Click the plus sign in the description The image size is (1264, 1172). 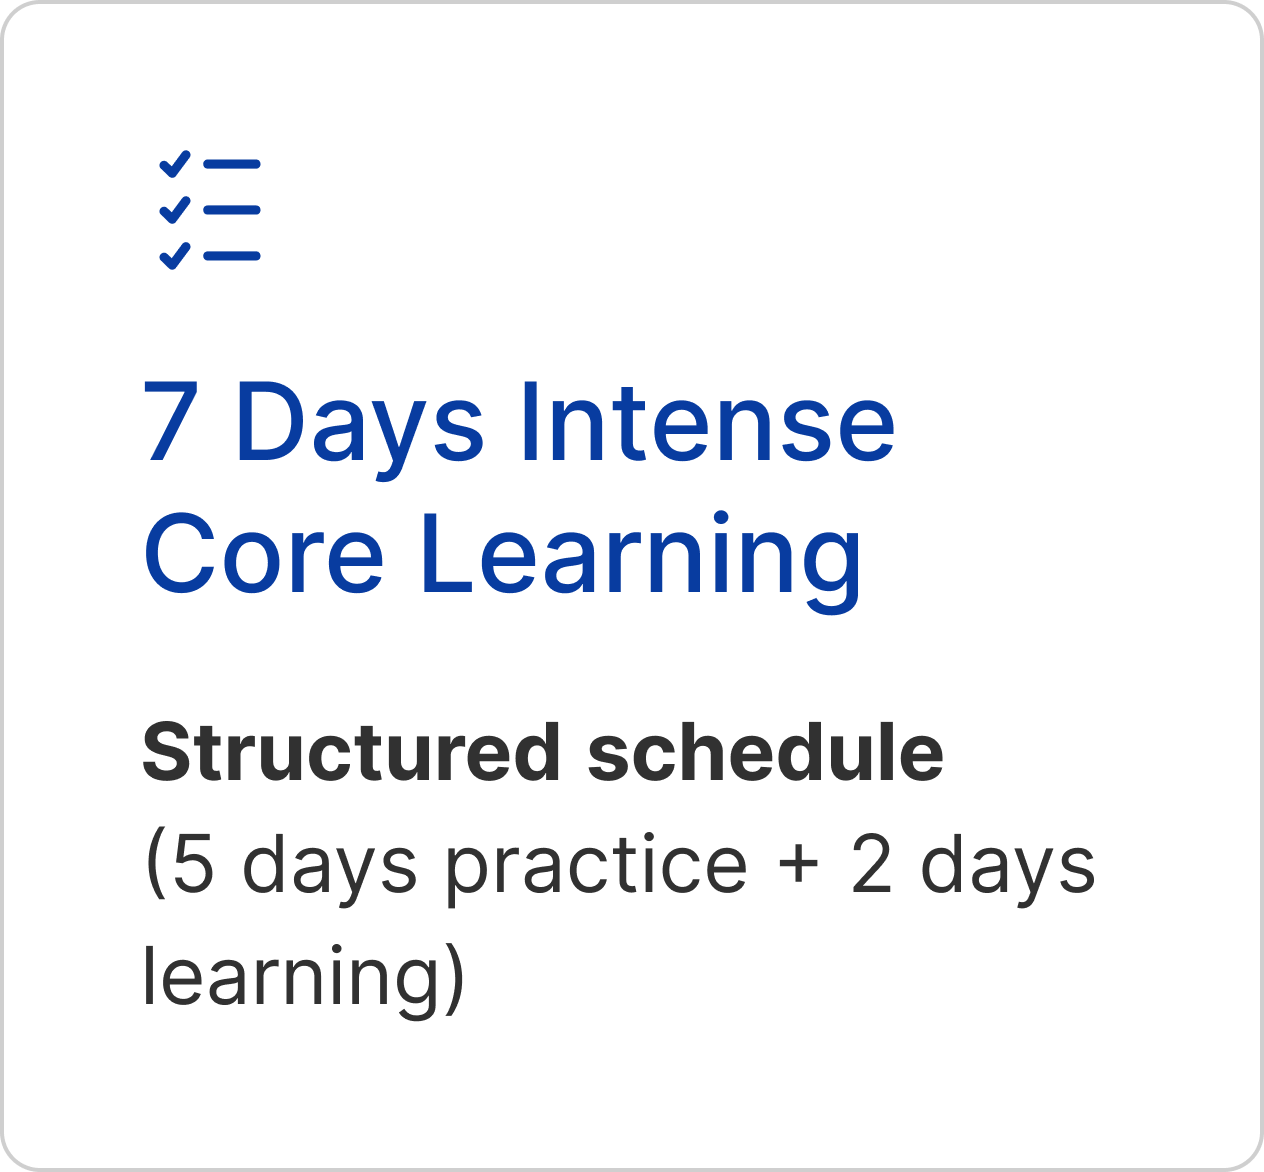click(799, 866)
